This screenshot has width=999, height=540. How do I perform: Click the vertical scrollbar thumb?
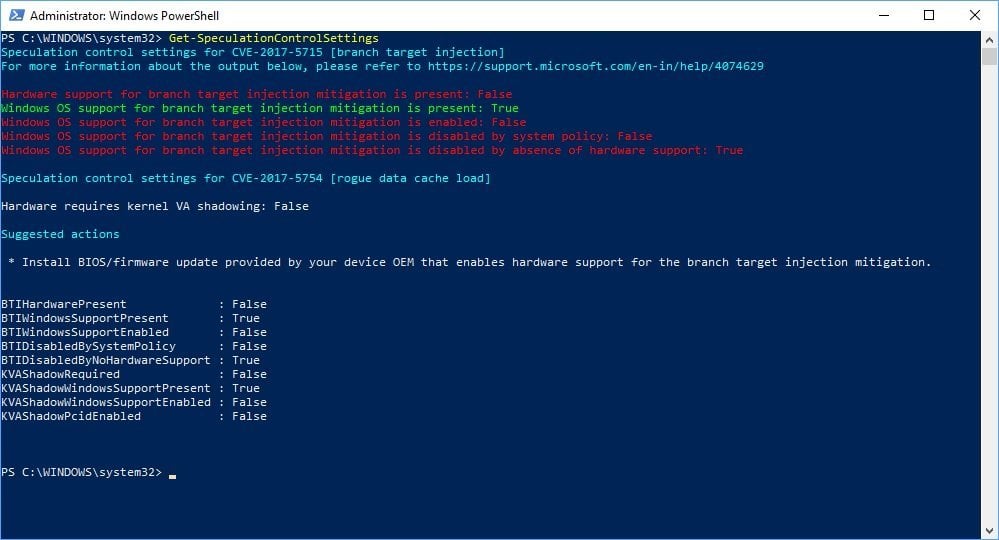(989, 56)
